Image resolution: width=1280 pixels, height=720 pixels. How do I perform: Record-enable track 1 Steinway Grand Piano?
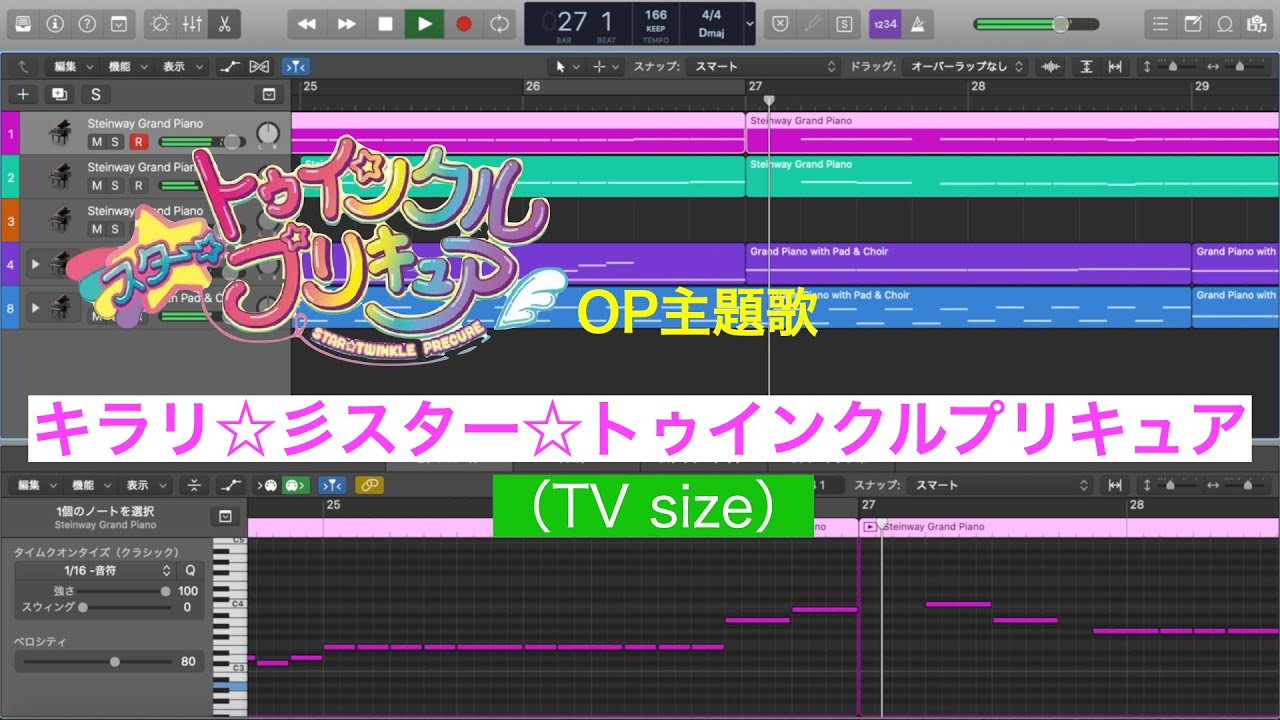(x=138, y=142)
